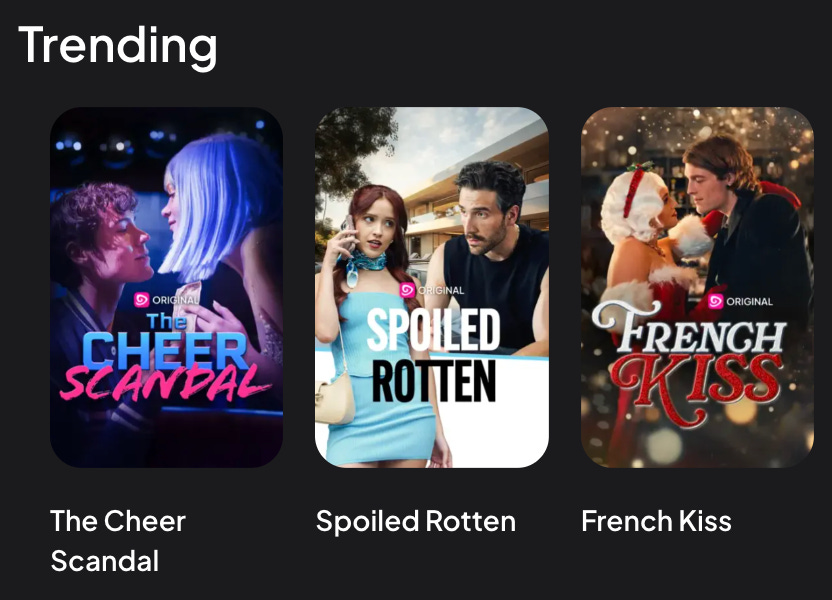This screenshot has height=600, width=832.
Task: Open the Spoiled Rotten poster
Action: click(432, 287)
